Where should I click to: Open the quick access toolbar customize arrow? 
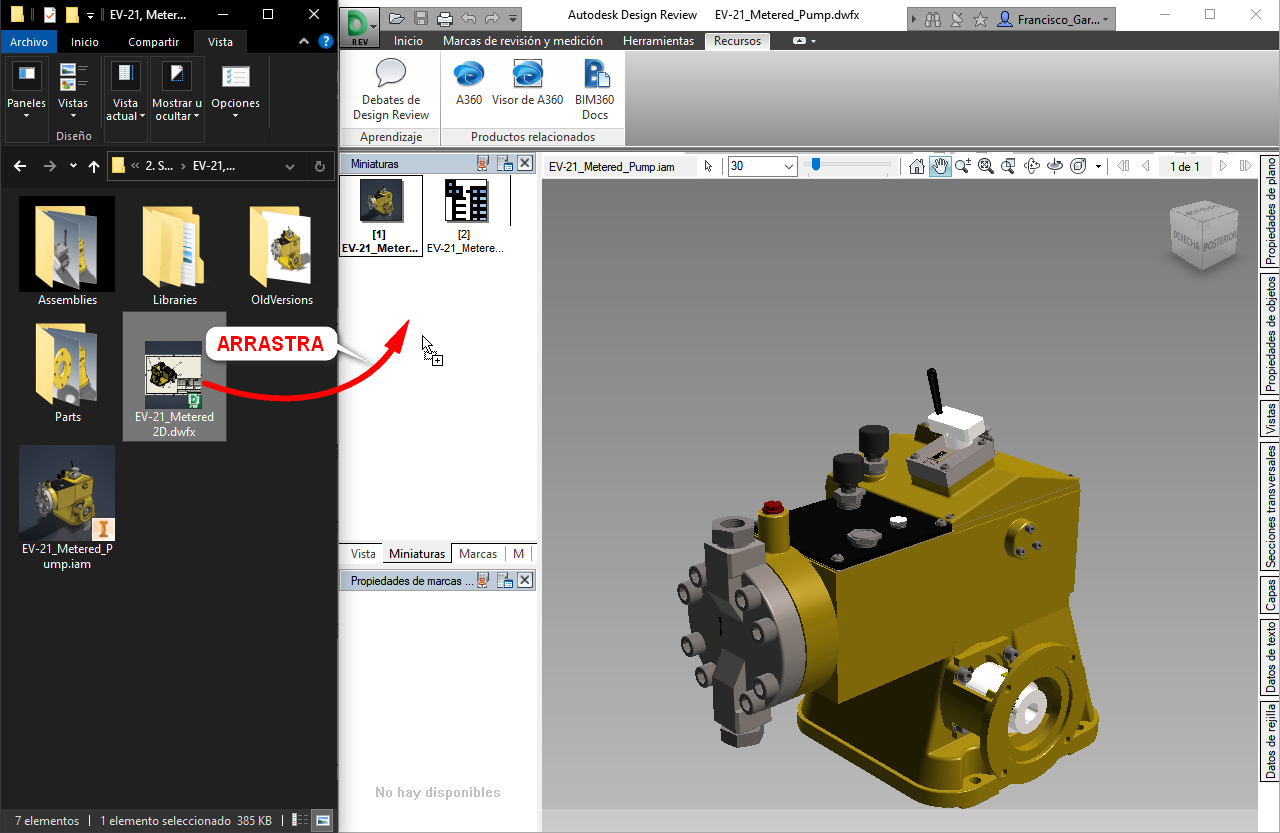513,18
